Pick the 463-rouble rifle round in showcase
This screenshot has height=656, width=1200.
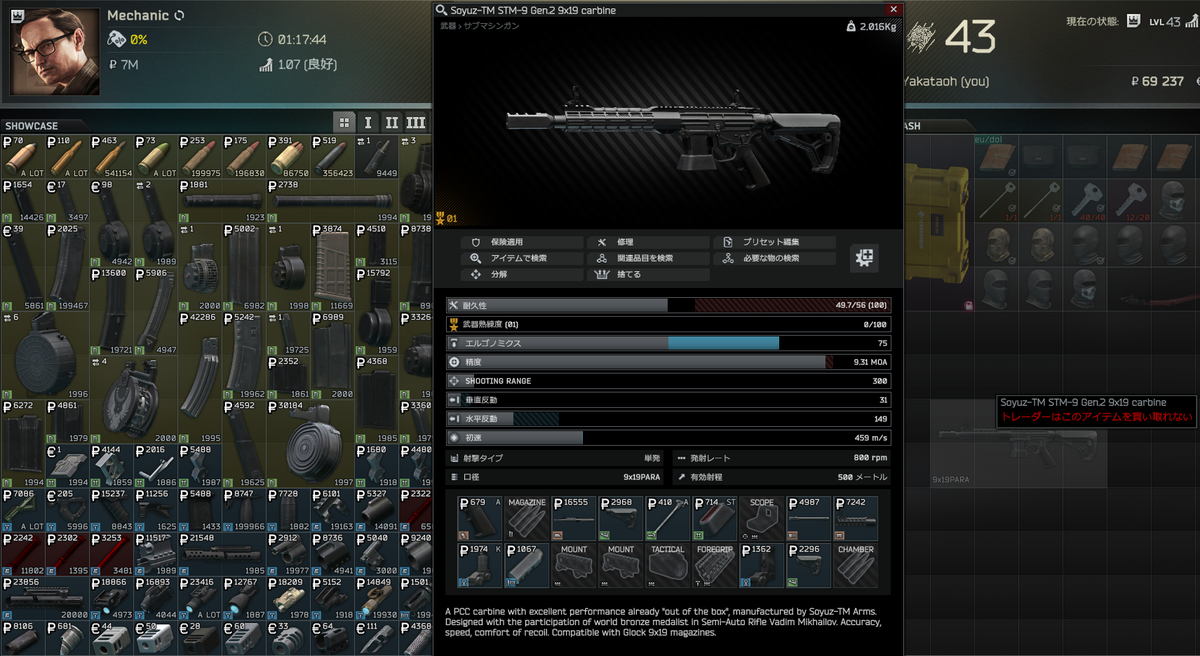point(111,156)
